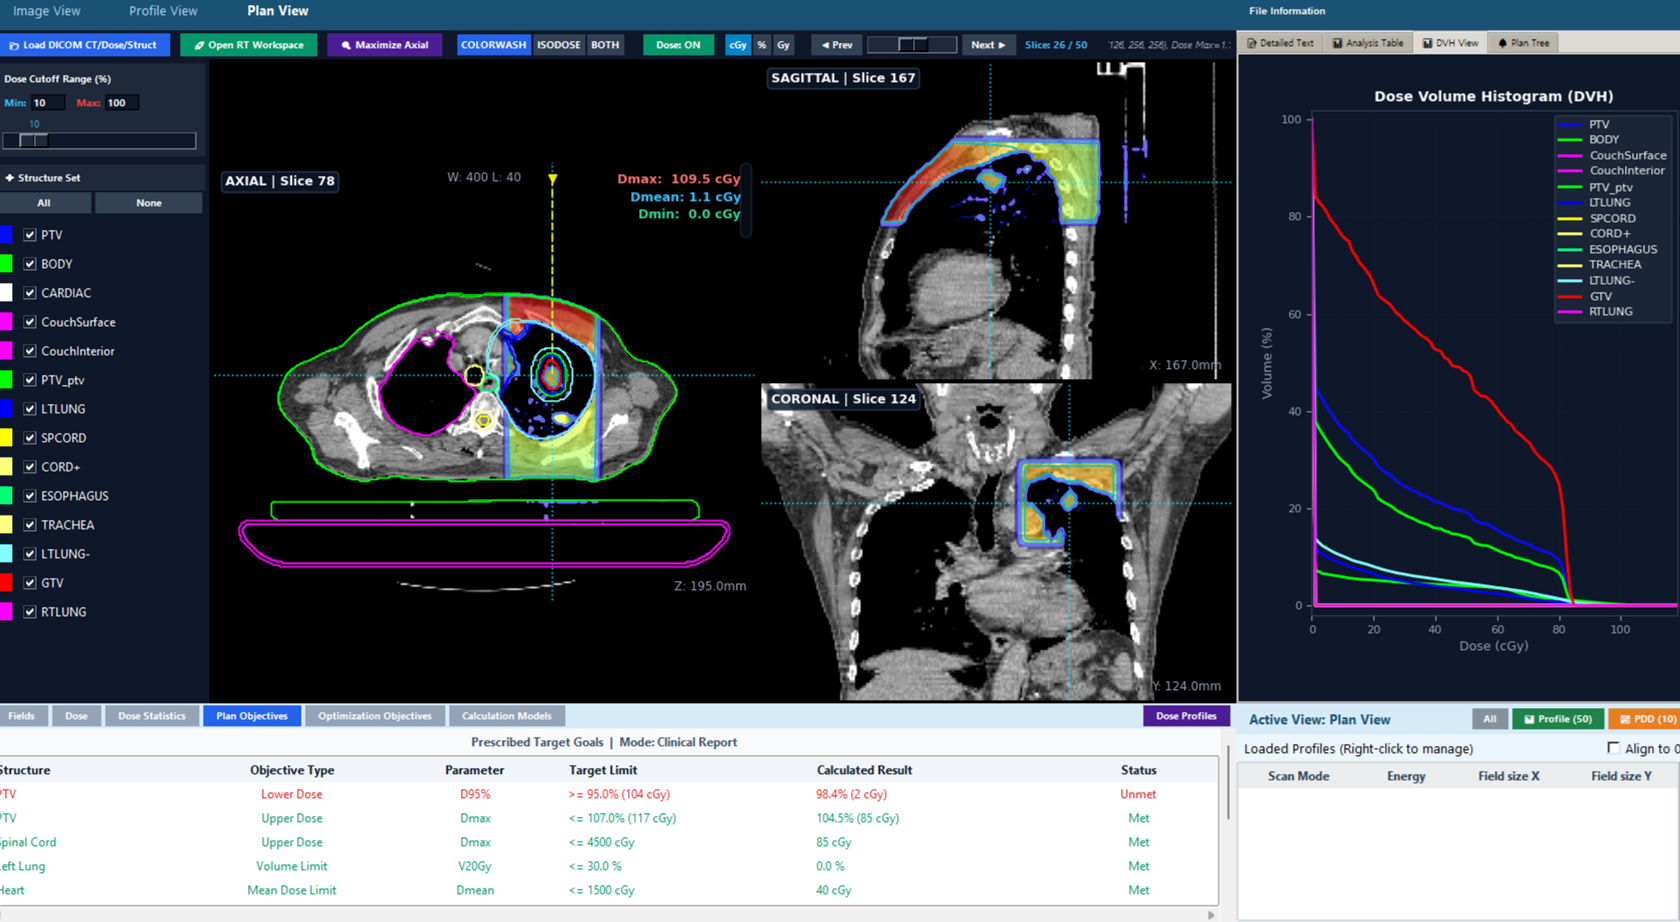Image resolution: width=1680 pixels, height=922 pixels.
Task: Click the Max dose cutoff field
Action: point(121,103)
